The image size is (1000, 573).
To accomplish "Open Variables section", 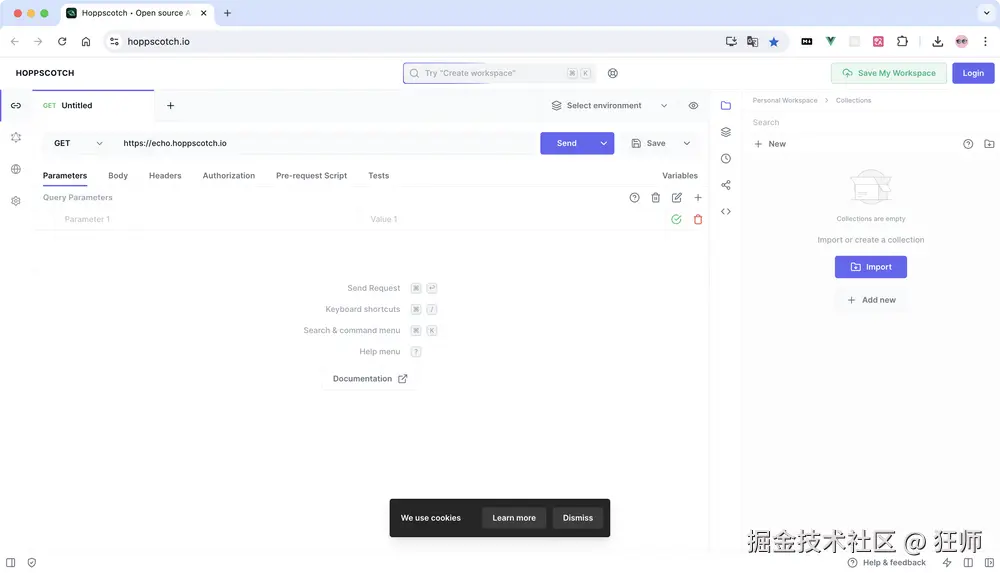I will 680,175.
